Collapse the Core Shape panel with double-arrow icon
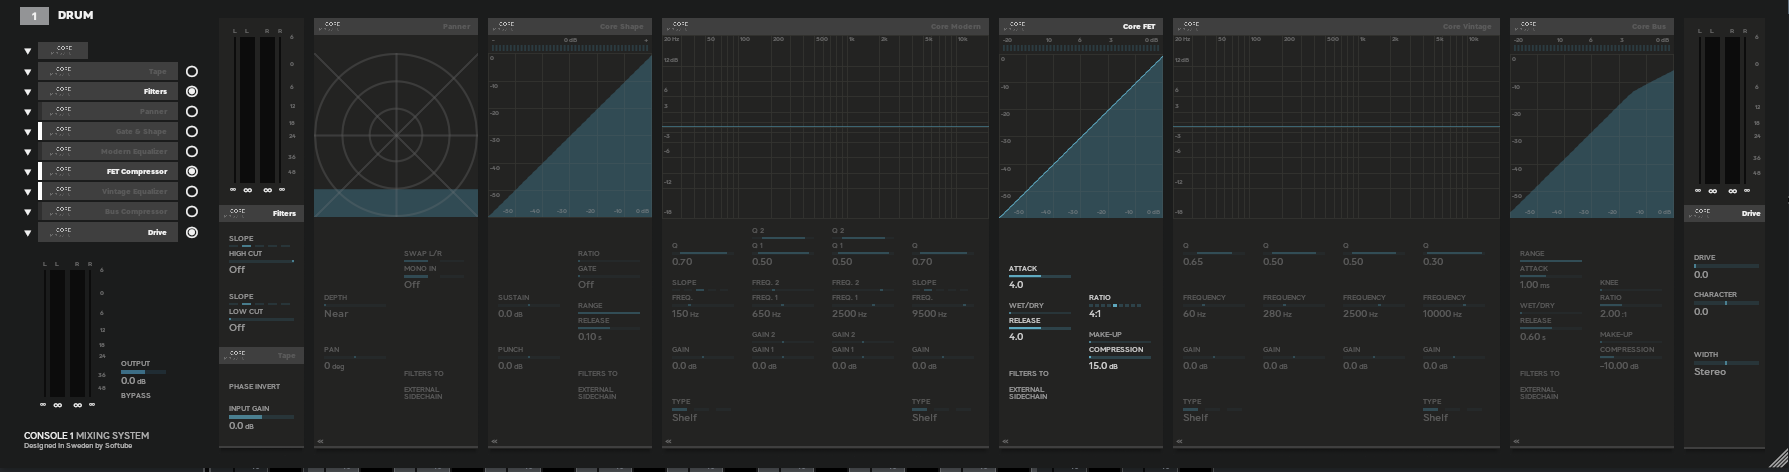This screenshot has width=1789, height=472. (x=495, y=441)
